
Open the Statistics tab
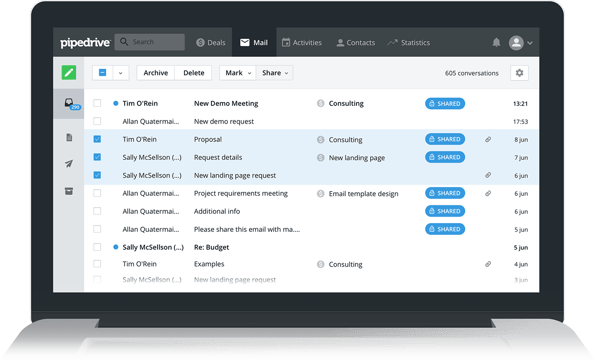click(409, 42)
